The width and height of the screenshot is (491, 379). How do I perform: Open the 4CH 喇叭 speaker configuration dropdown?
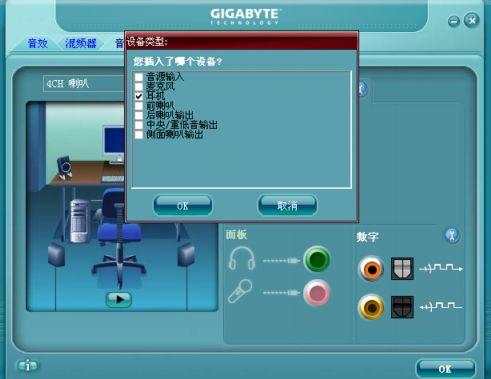click(84, 84)
